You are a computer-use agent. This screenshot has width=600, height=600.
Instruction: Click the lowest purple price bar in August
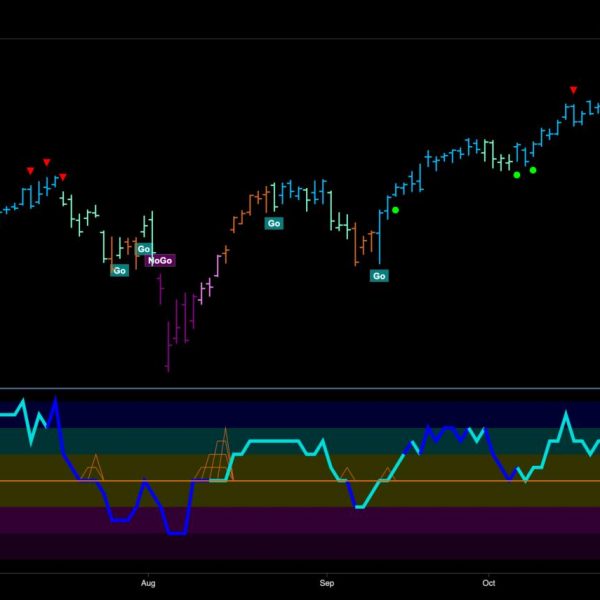pyautogui.click(x=168, y=347)
